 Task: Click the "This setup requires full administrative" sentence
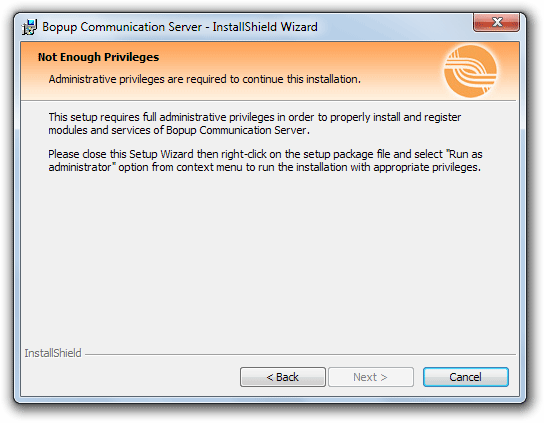point(254,124)
